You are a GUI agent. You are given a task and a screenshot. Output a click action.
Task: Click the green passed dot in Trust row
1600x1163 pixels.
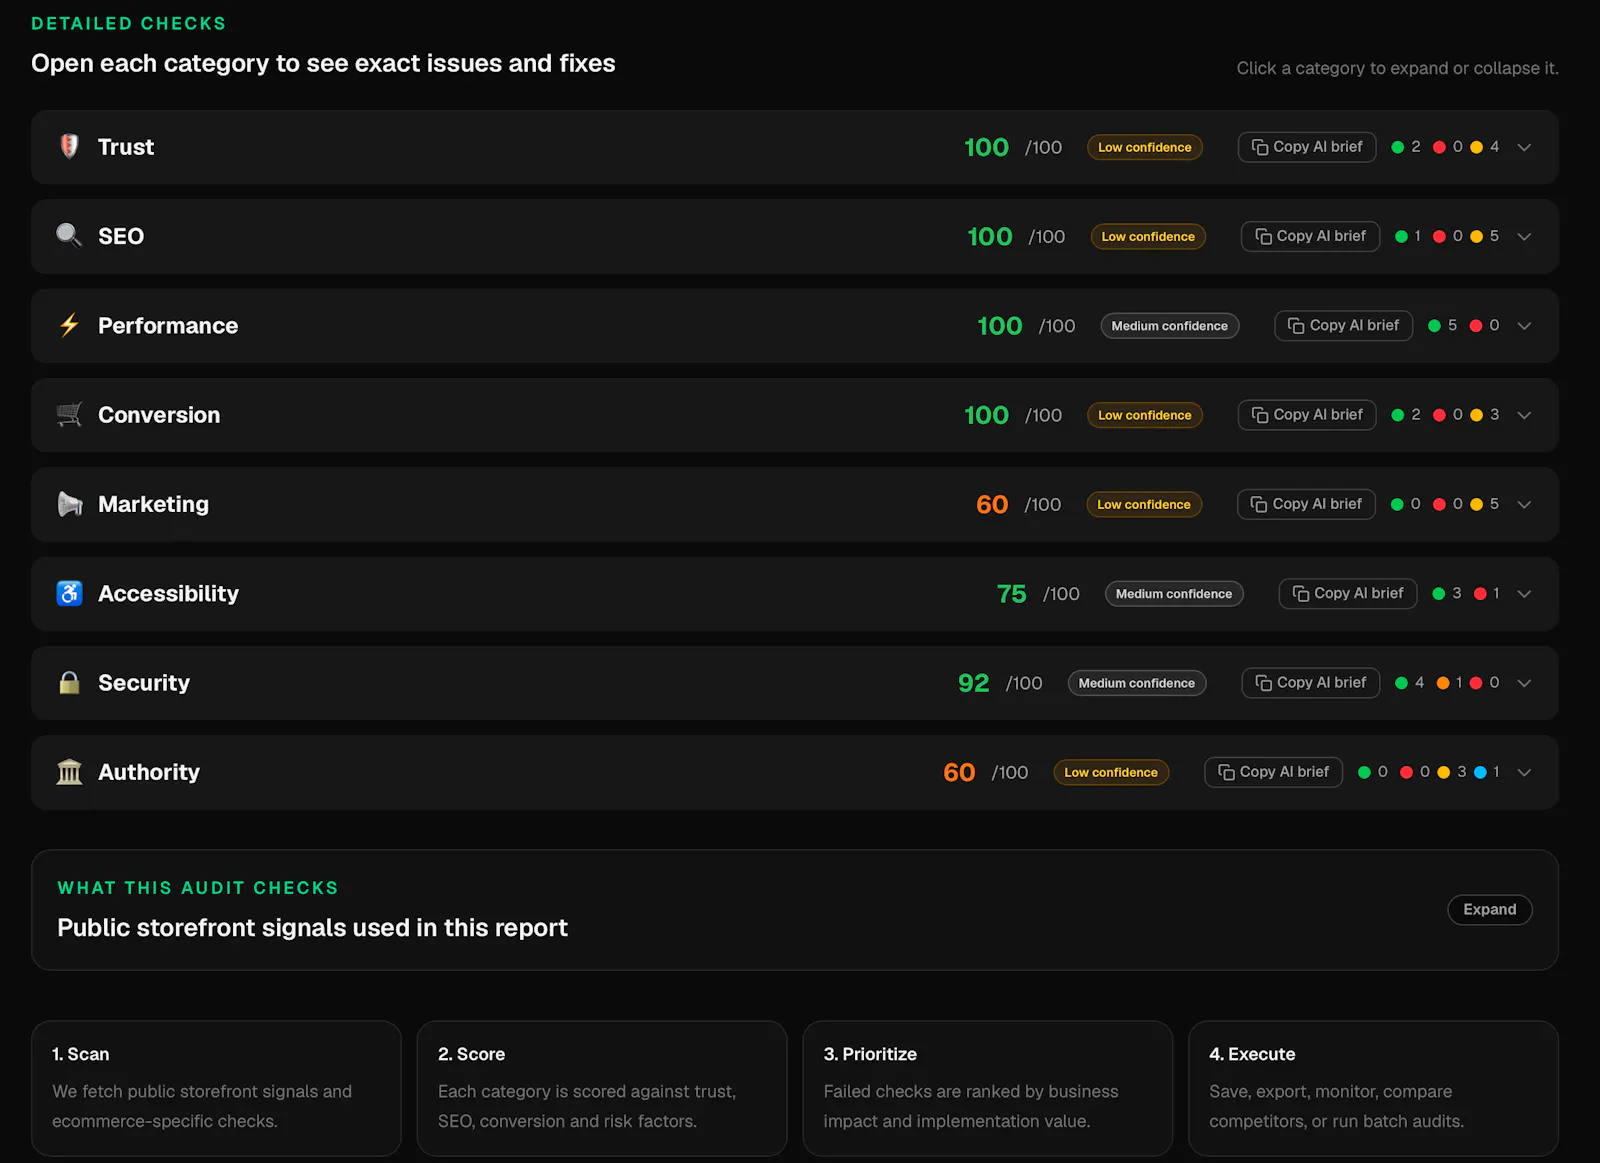click(1398, 147)
